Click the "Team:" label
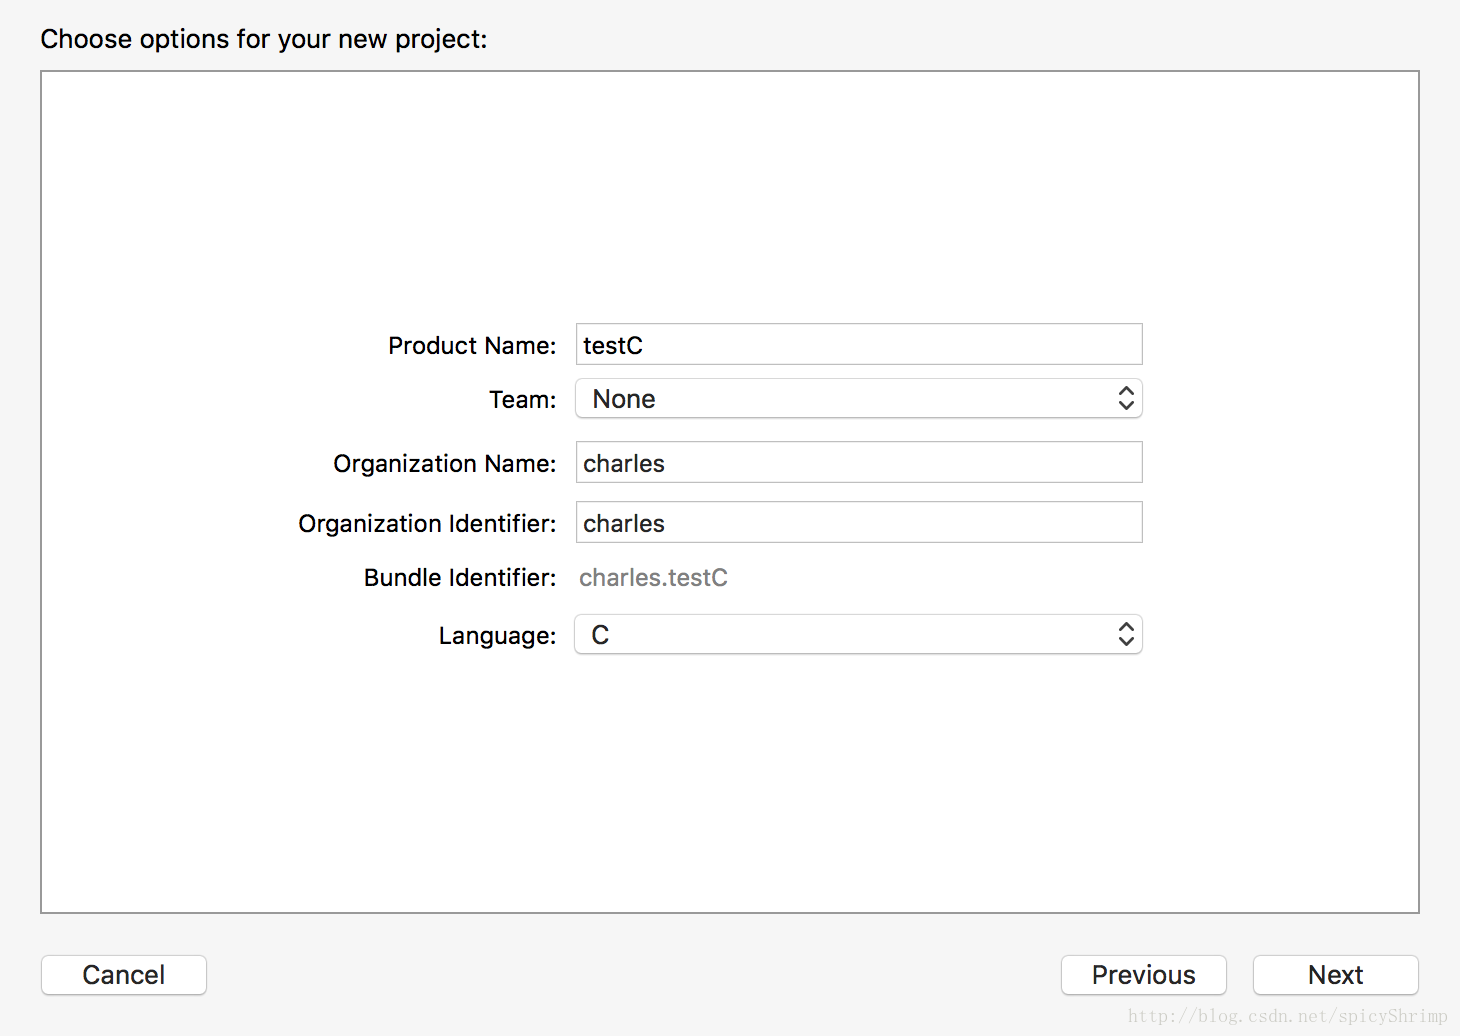The width and height of the screenshot is (1460, 1036). click(522, 400)
